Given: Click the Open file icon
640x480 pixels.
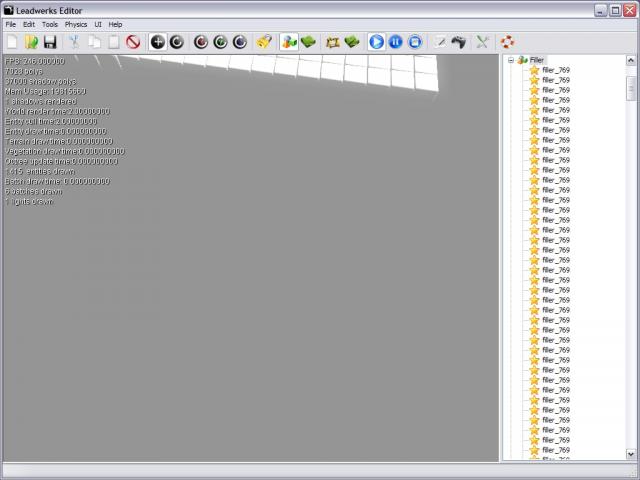Looking at the screenshot, I should (31, 42).
